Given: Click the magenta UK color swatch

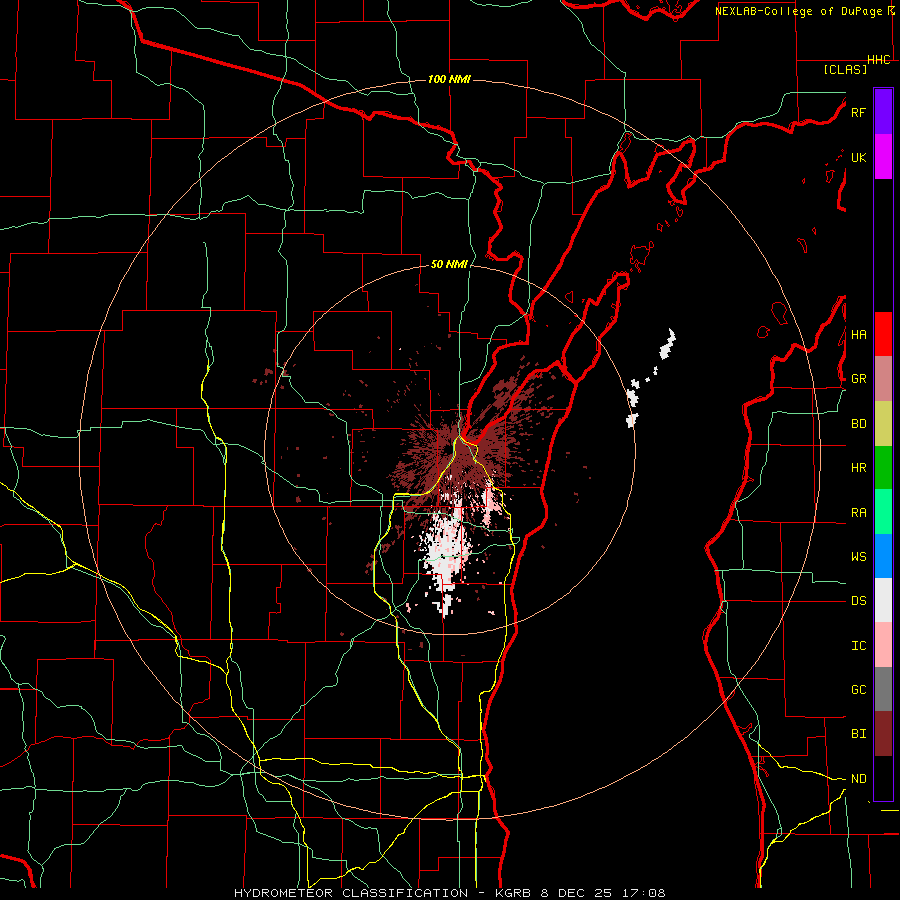Looking at the screenshot, I should click(x=883, y=157).
